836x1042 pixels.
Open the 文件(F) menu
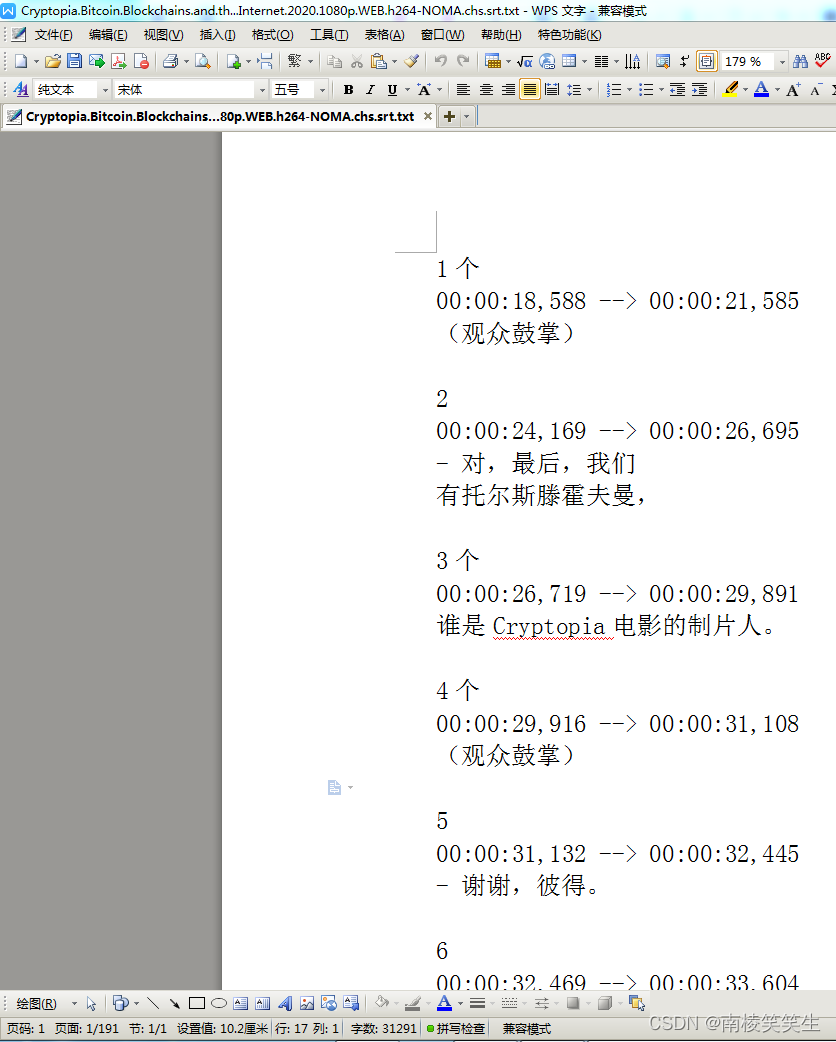(x=53, y=35)
